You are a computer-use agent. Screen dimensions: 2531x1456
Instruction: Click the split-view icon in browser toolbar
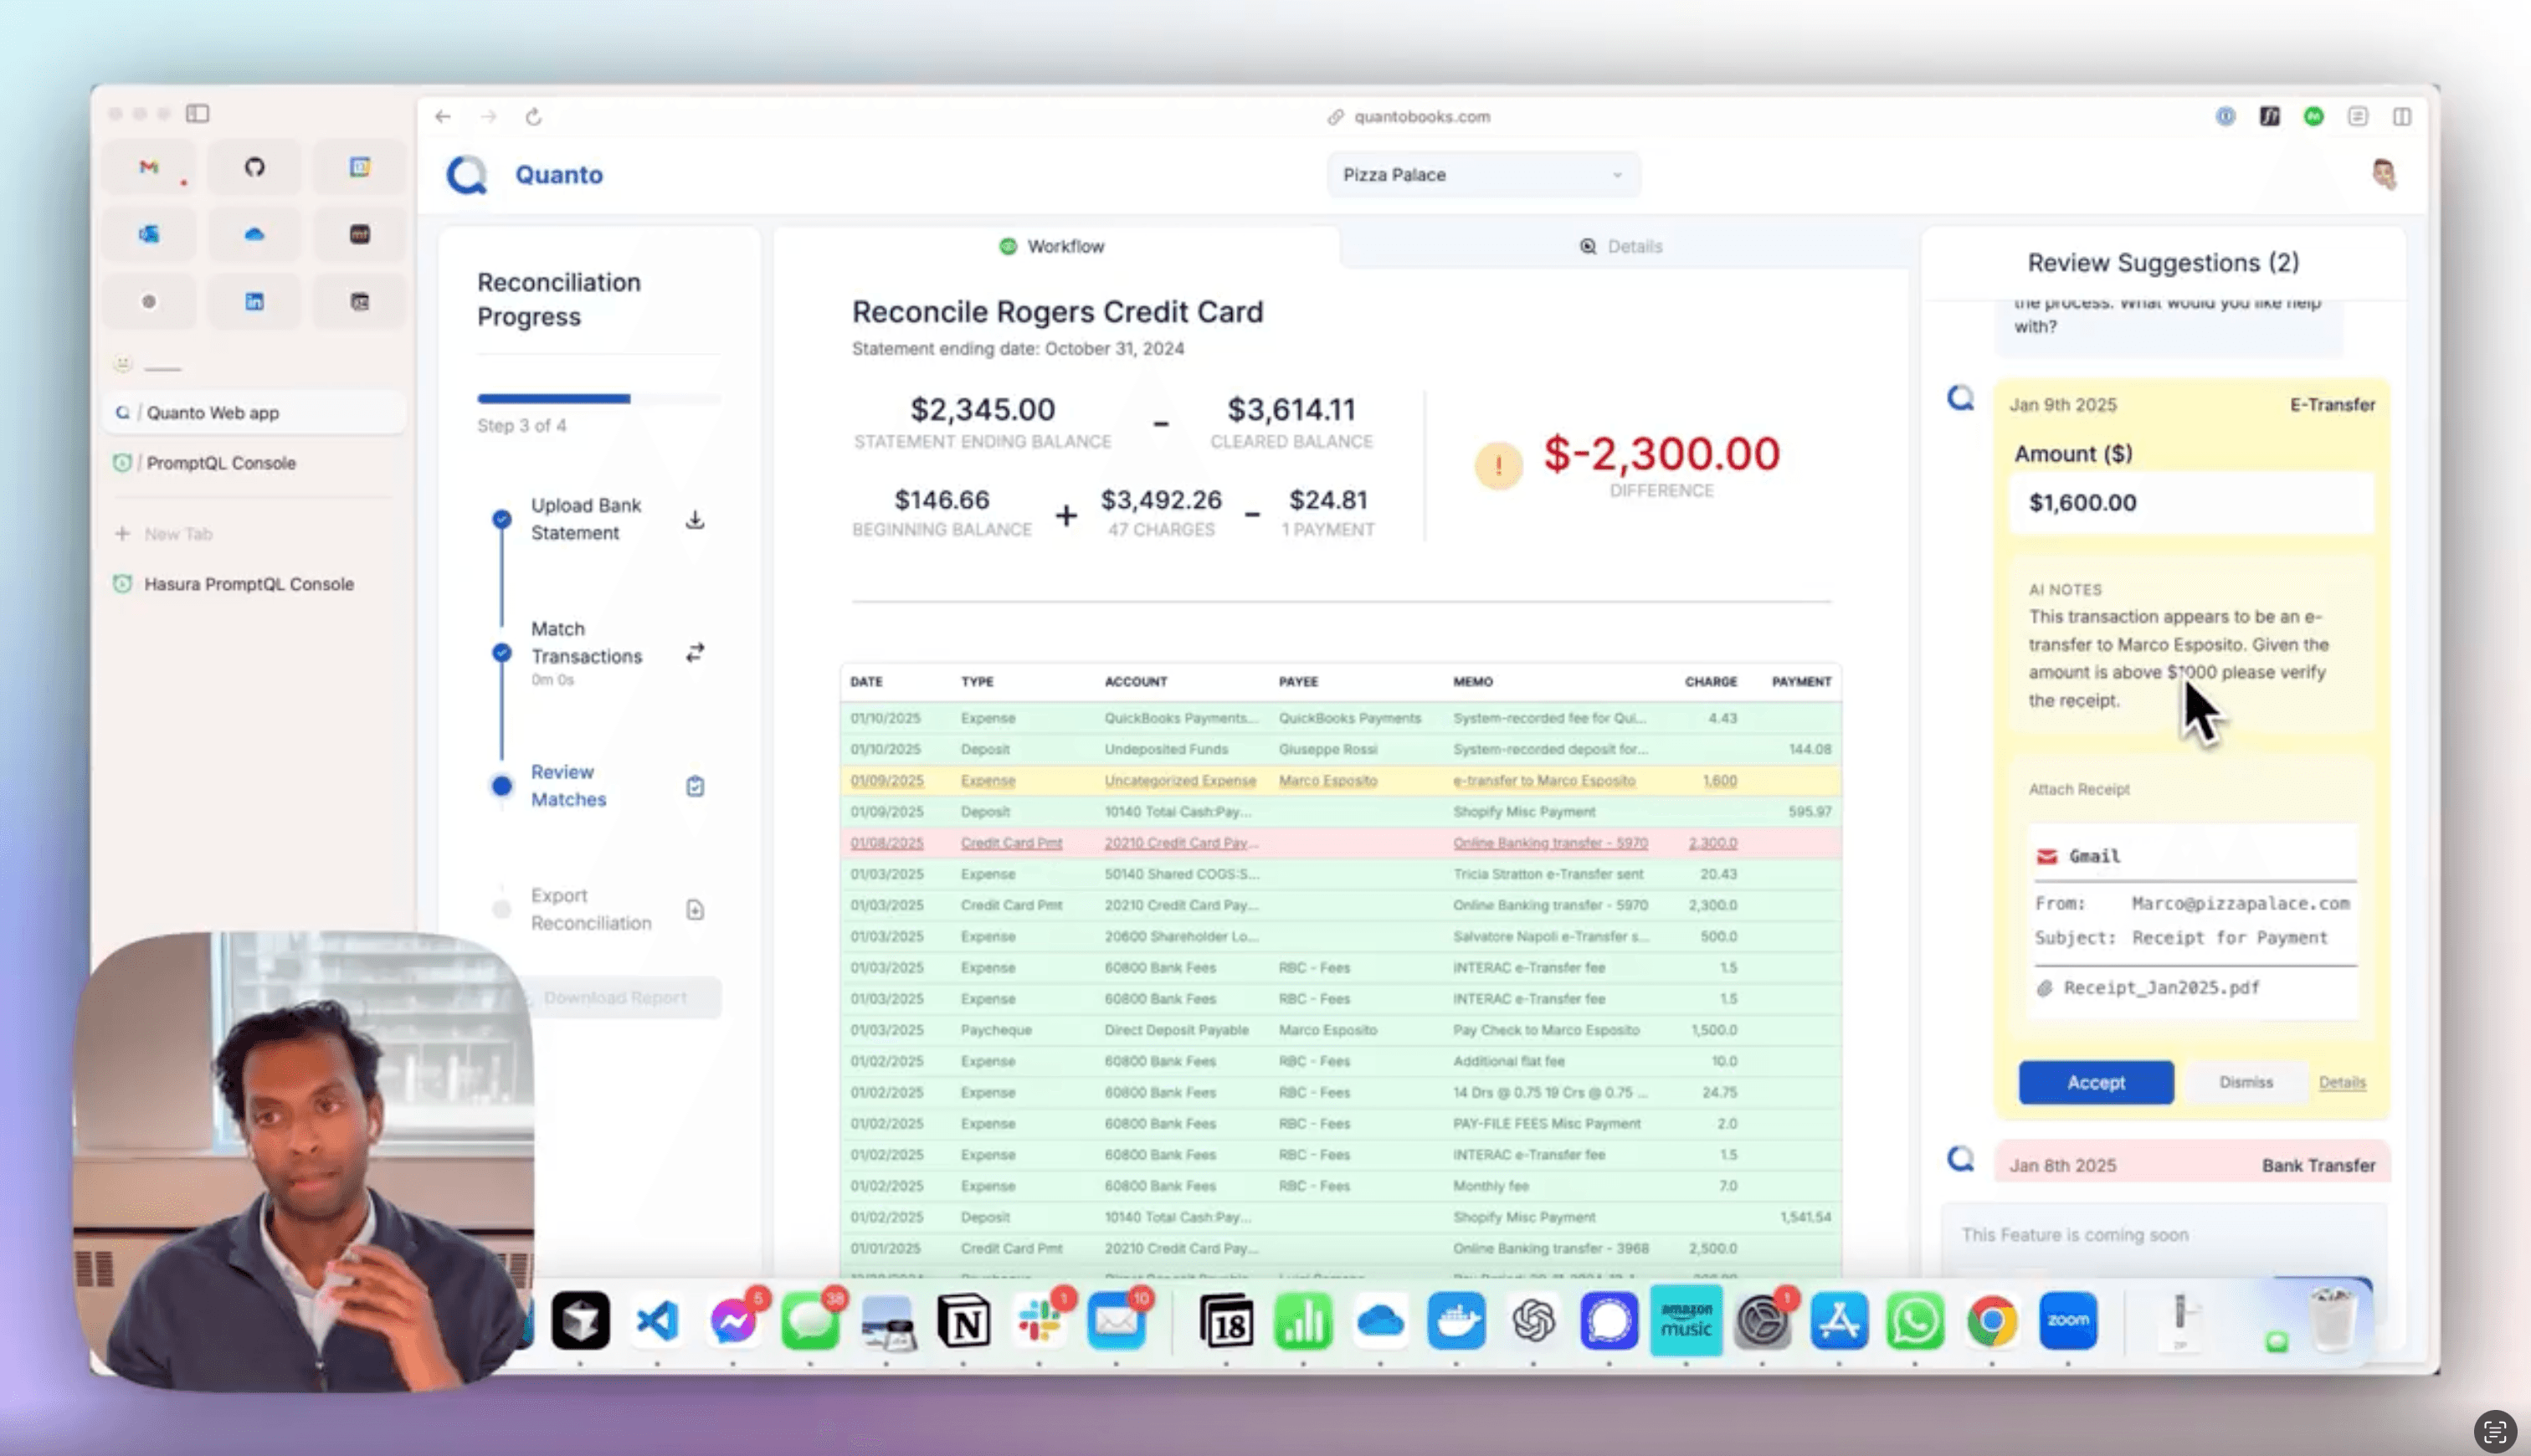coord(2402,117)
